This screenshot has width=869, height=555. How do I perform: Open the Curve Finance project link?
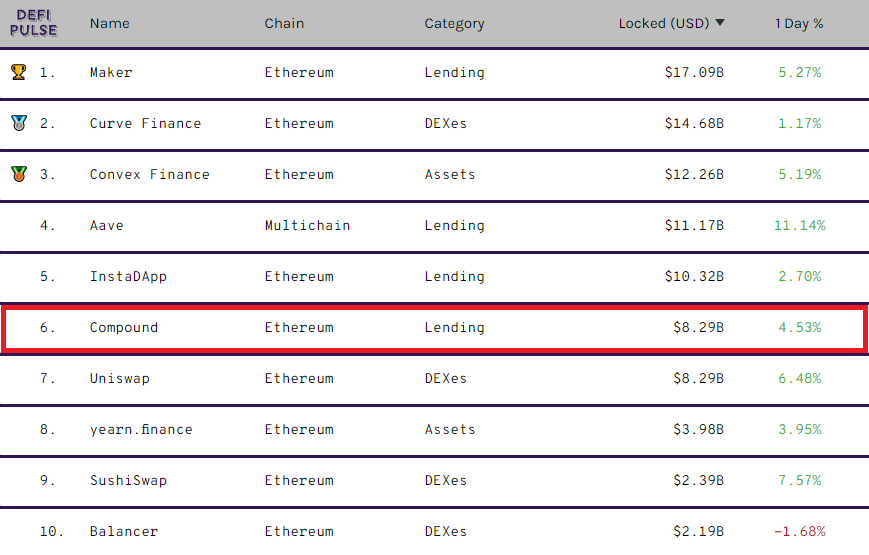145,123
